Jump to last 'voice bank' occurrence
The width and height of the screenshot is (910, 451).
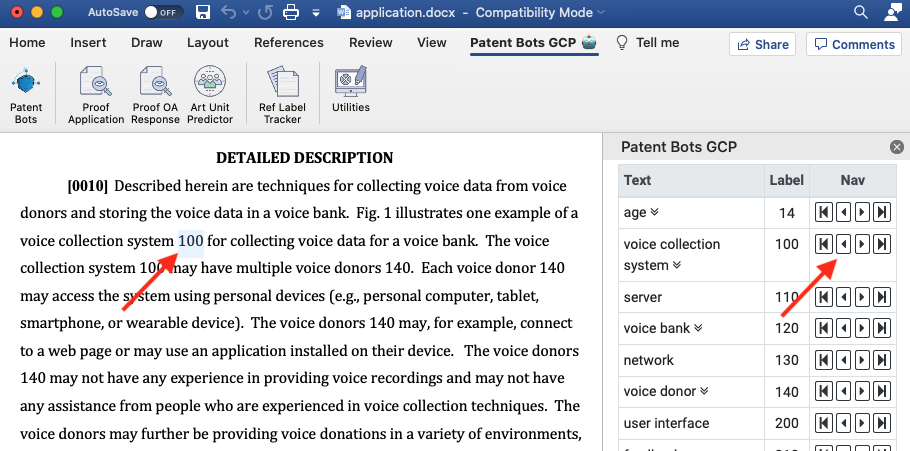click(882, 329)
